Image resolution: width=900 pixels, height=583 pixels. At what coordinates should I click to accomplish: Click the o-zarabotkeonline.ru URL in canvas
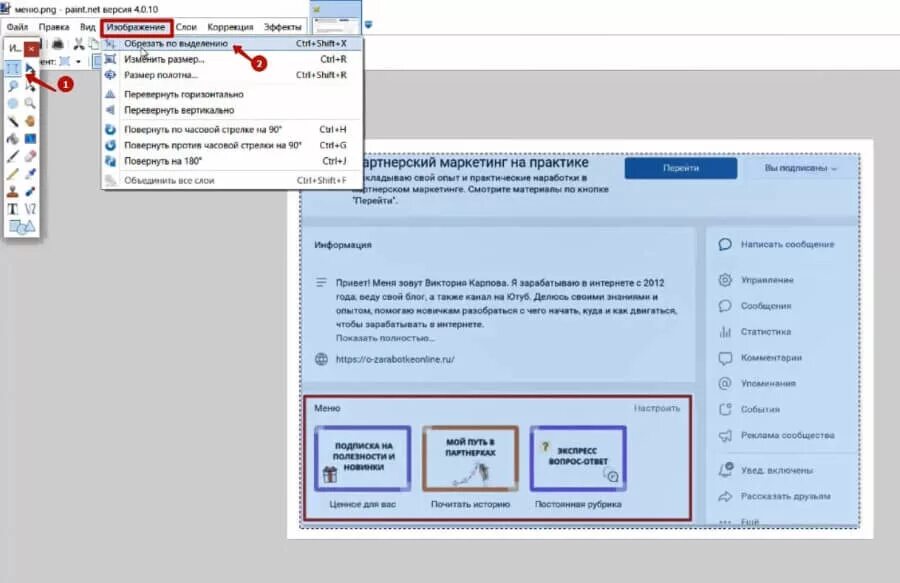pyautogui.click(x=395, y=359)
